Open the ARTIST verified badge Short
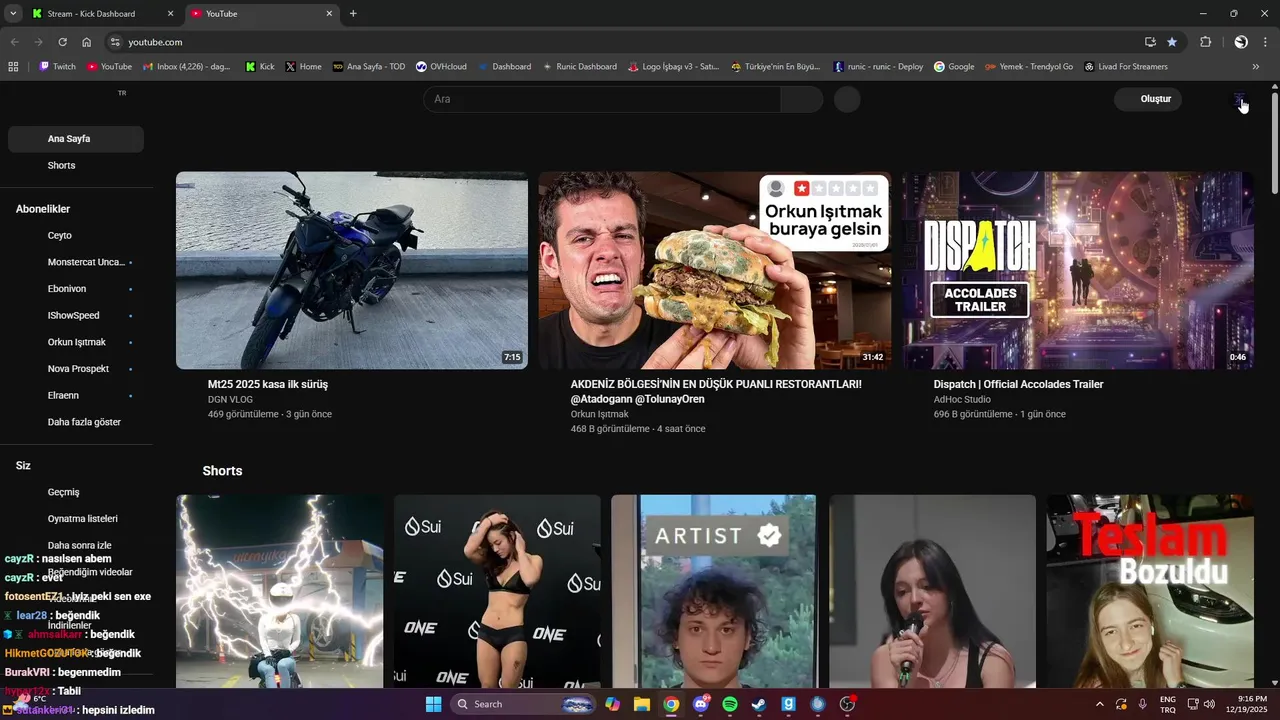Image resolution: width=1280 pixels, height=720 pixels. (x=713, y=591)
